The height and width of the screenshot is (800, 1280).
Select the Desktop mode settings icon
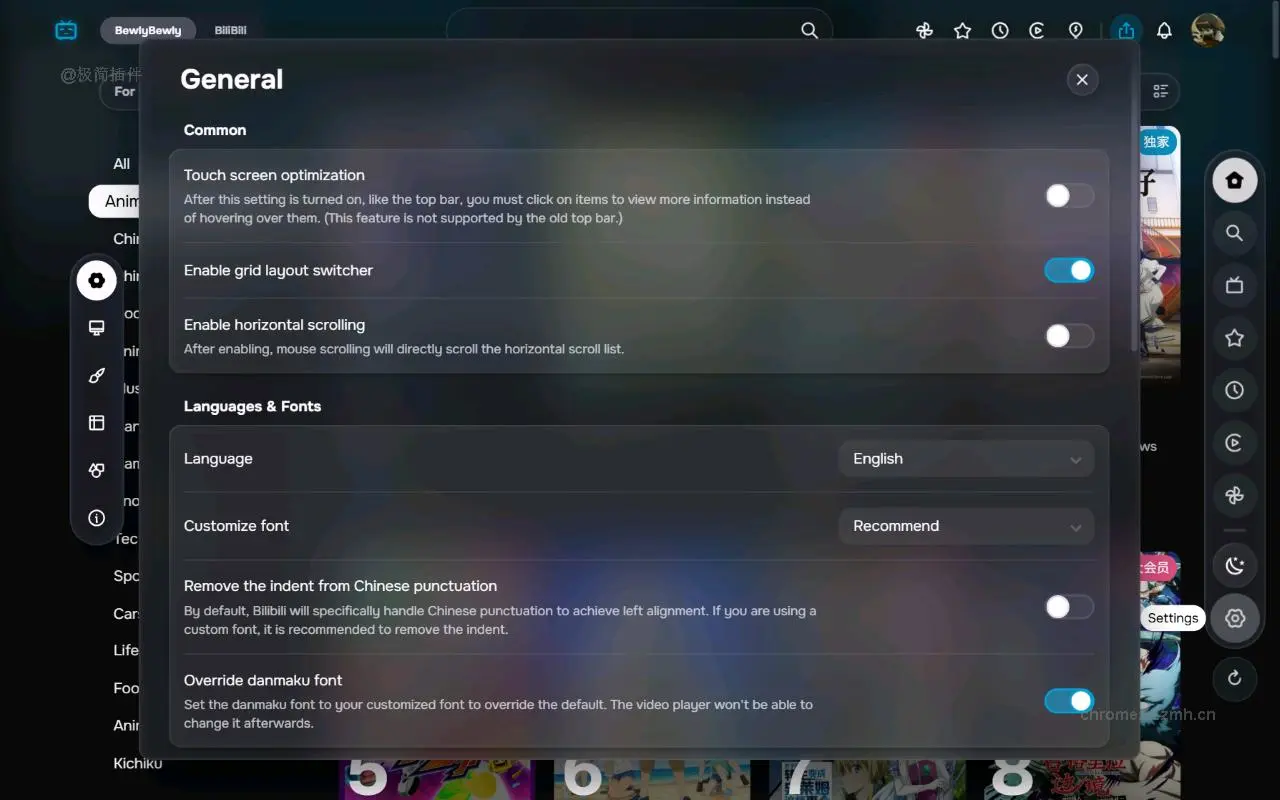[96, 327]
